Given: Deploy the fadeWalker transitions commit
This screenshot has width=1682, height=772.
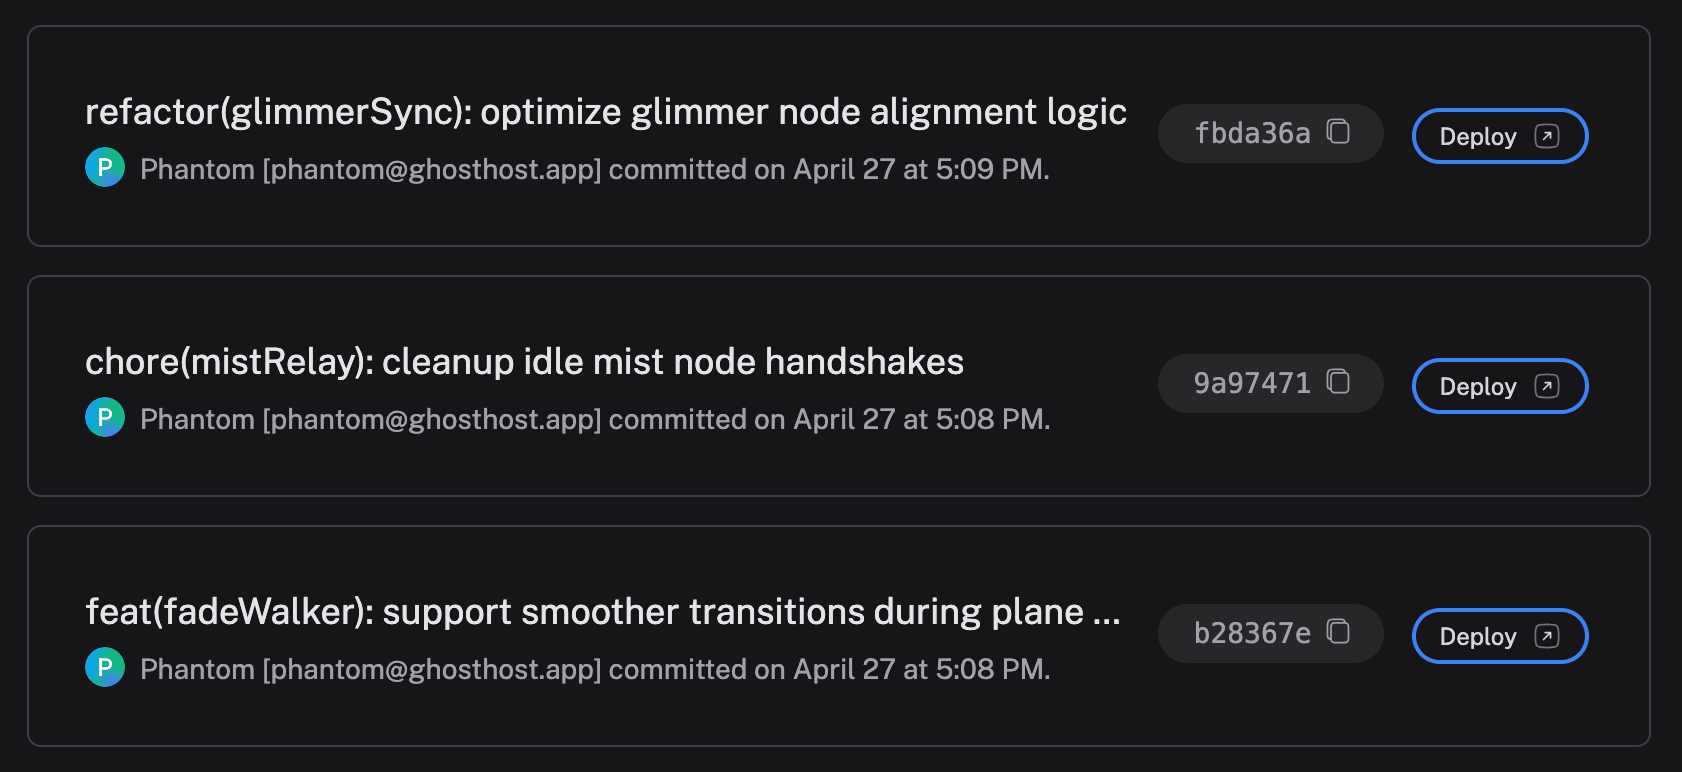Looking at the screenshot, I should (1480, 636).
